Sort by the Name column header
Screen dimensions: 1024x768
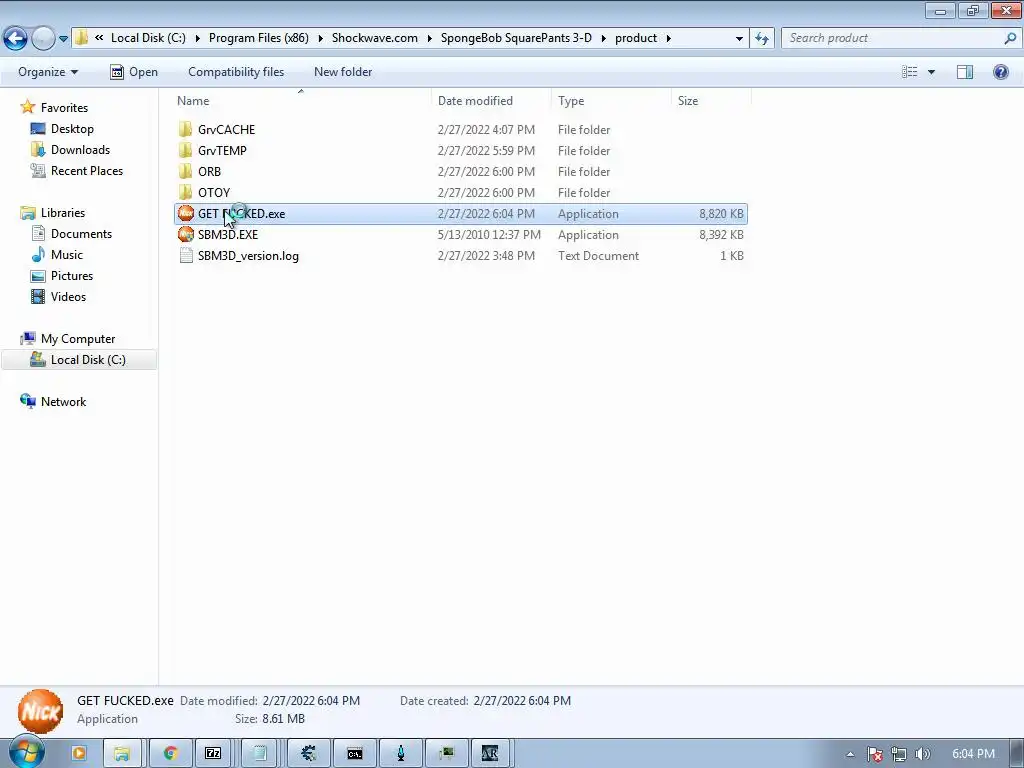pos(193,101)
